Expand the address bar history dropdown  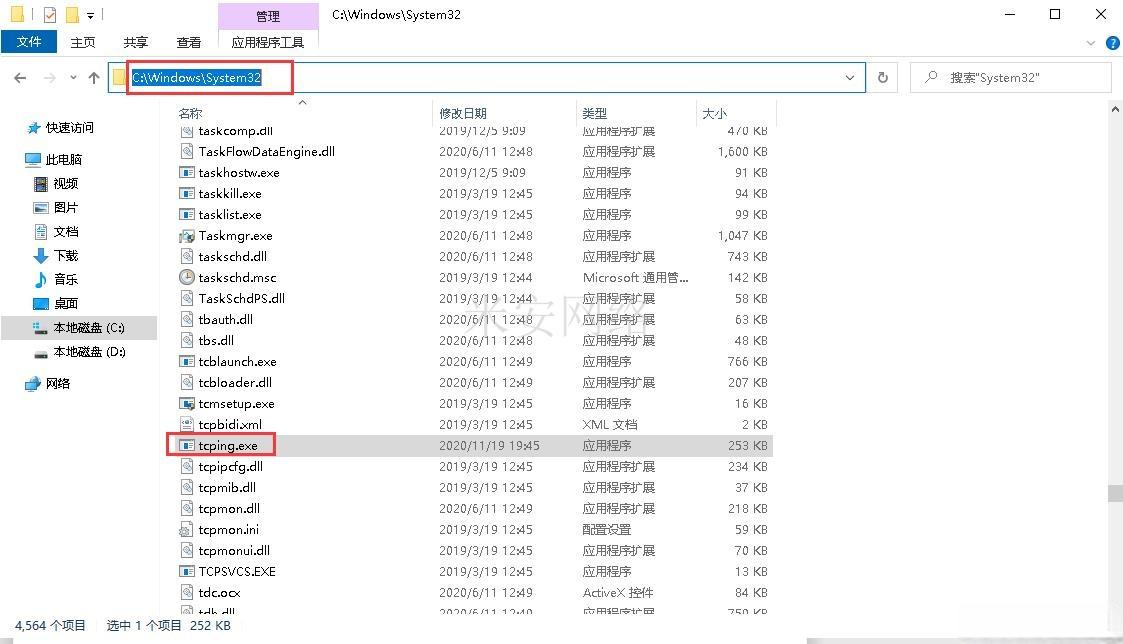point(849,77)
